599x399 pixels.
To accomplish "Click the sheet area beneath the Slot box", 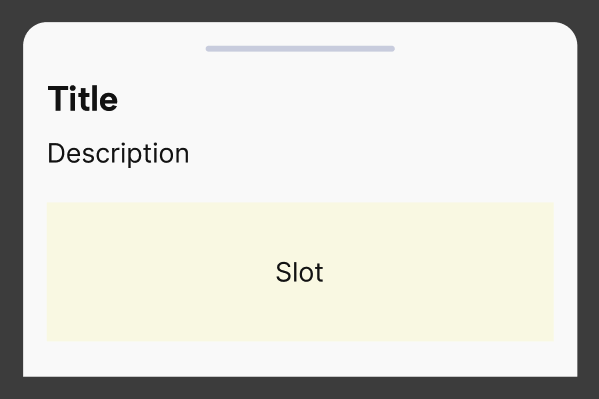I will [x=300, y=359].
